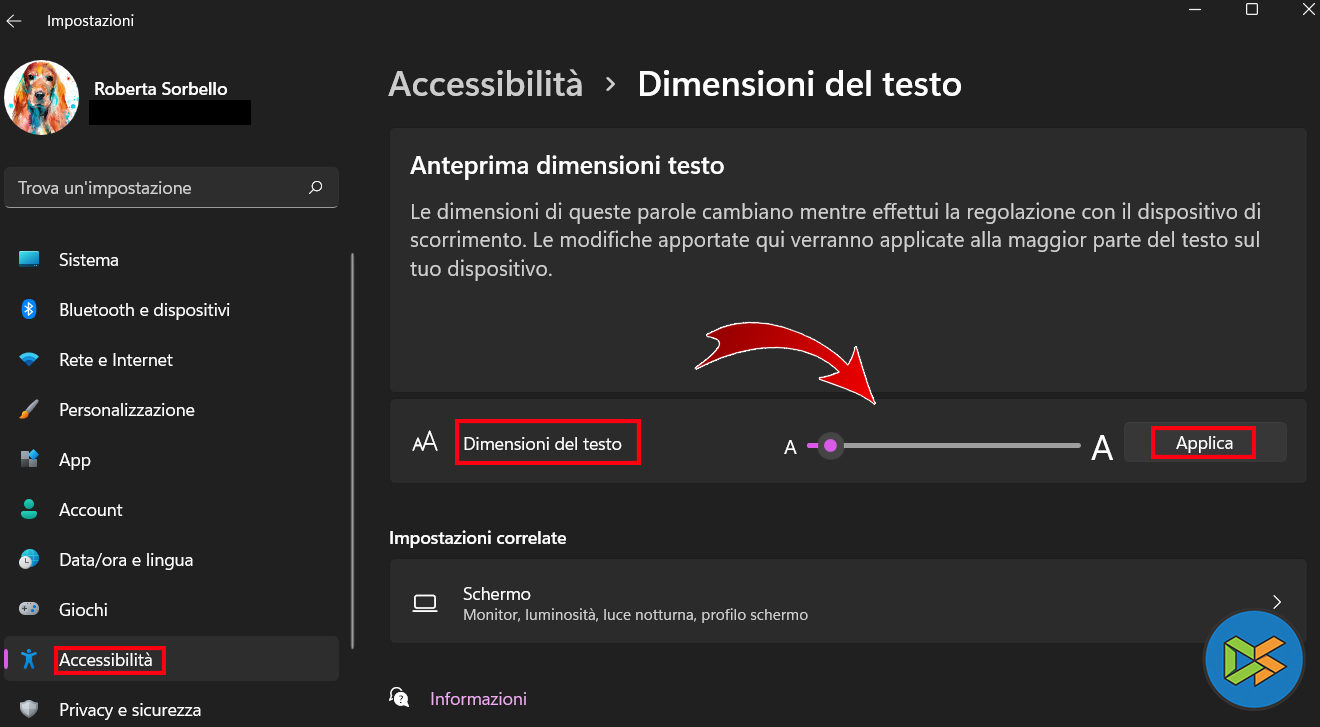The image size is (1320, 727).
Task: Click the Account person icon
Action: click(29, 510)
